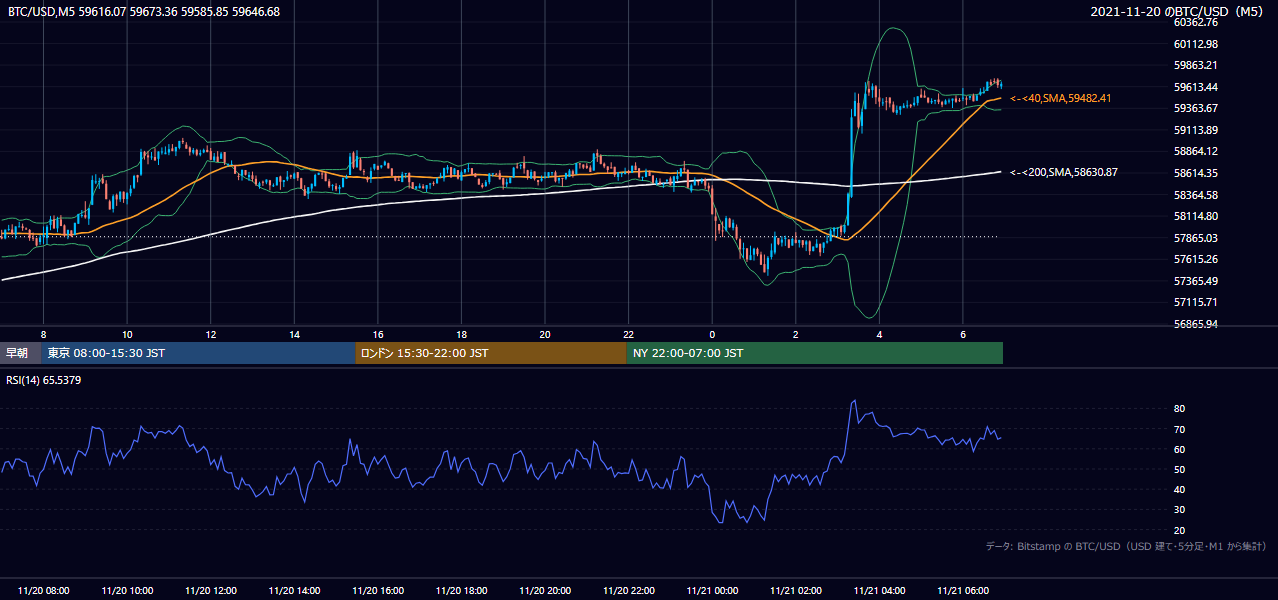Click RSI scale value 40

click(1179, 490)
